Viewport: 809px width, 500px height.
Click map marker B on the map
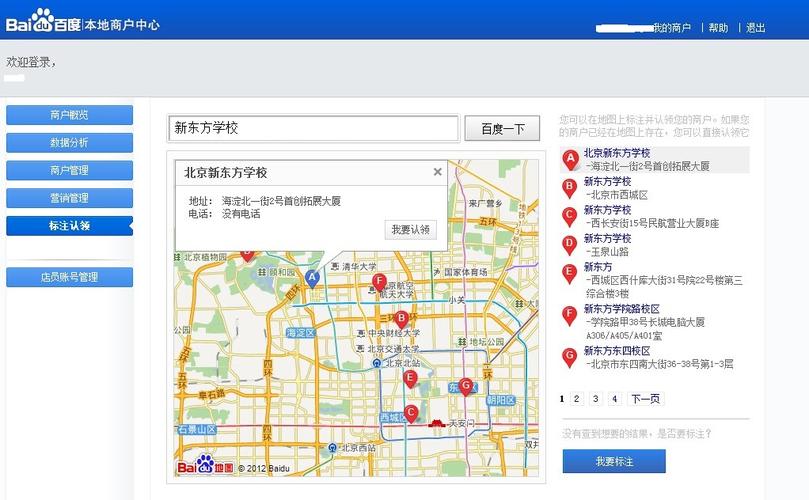click(401, 319)
